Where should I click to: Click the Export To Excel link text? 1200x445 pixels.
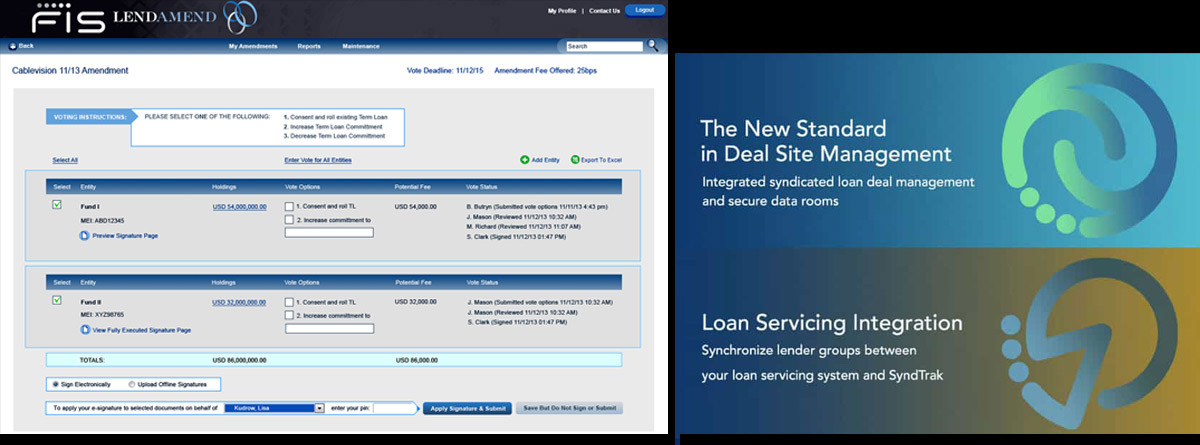[x=603, y=160]
